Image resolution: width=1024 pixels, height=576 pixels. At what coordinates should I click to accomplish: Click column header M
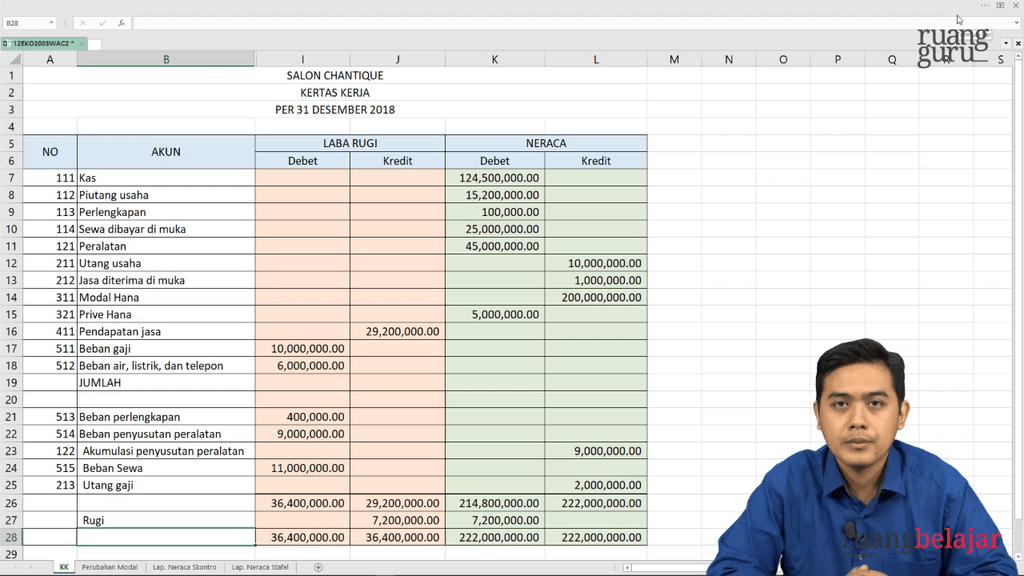click(674, 60)
